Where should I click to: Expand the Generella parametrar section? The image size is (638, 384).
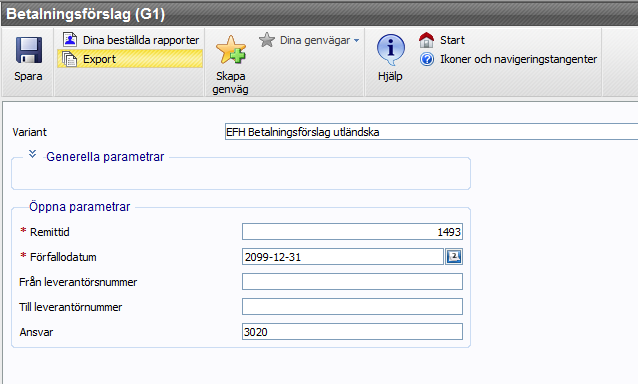pyautogui.click(x=33, y=155)
